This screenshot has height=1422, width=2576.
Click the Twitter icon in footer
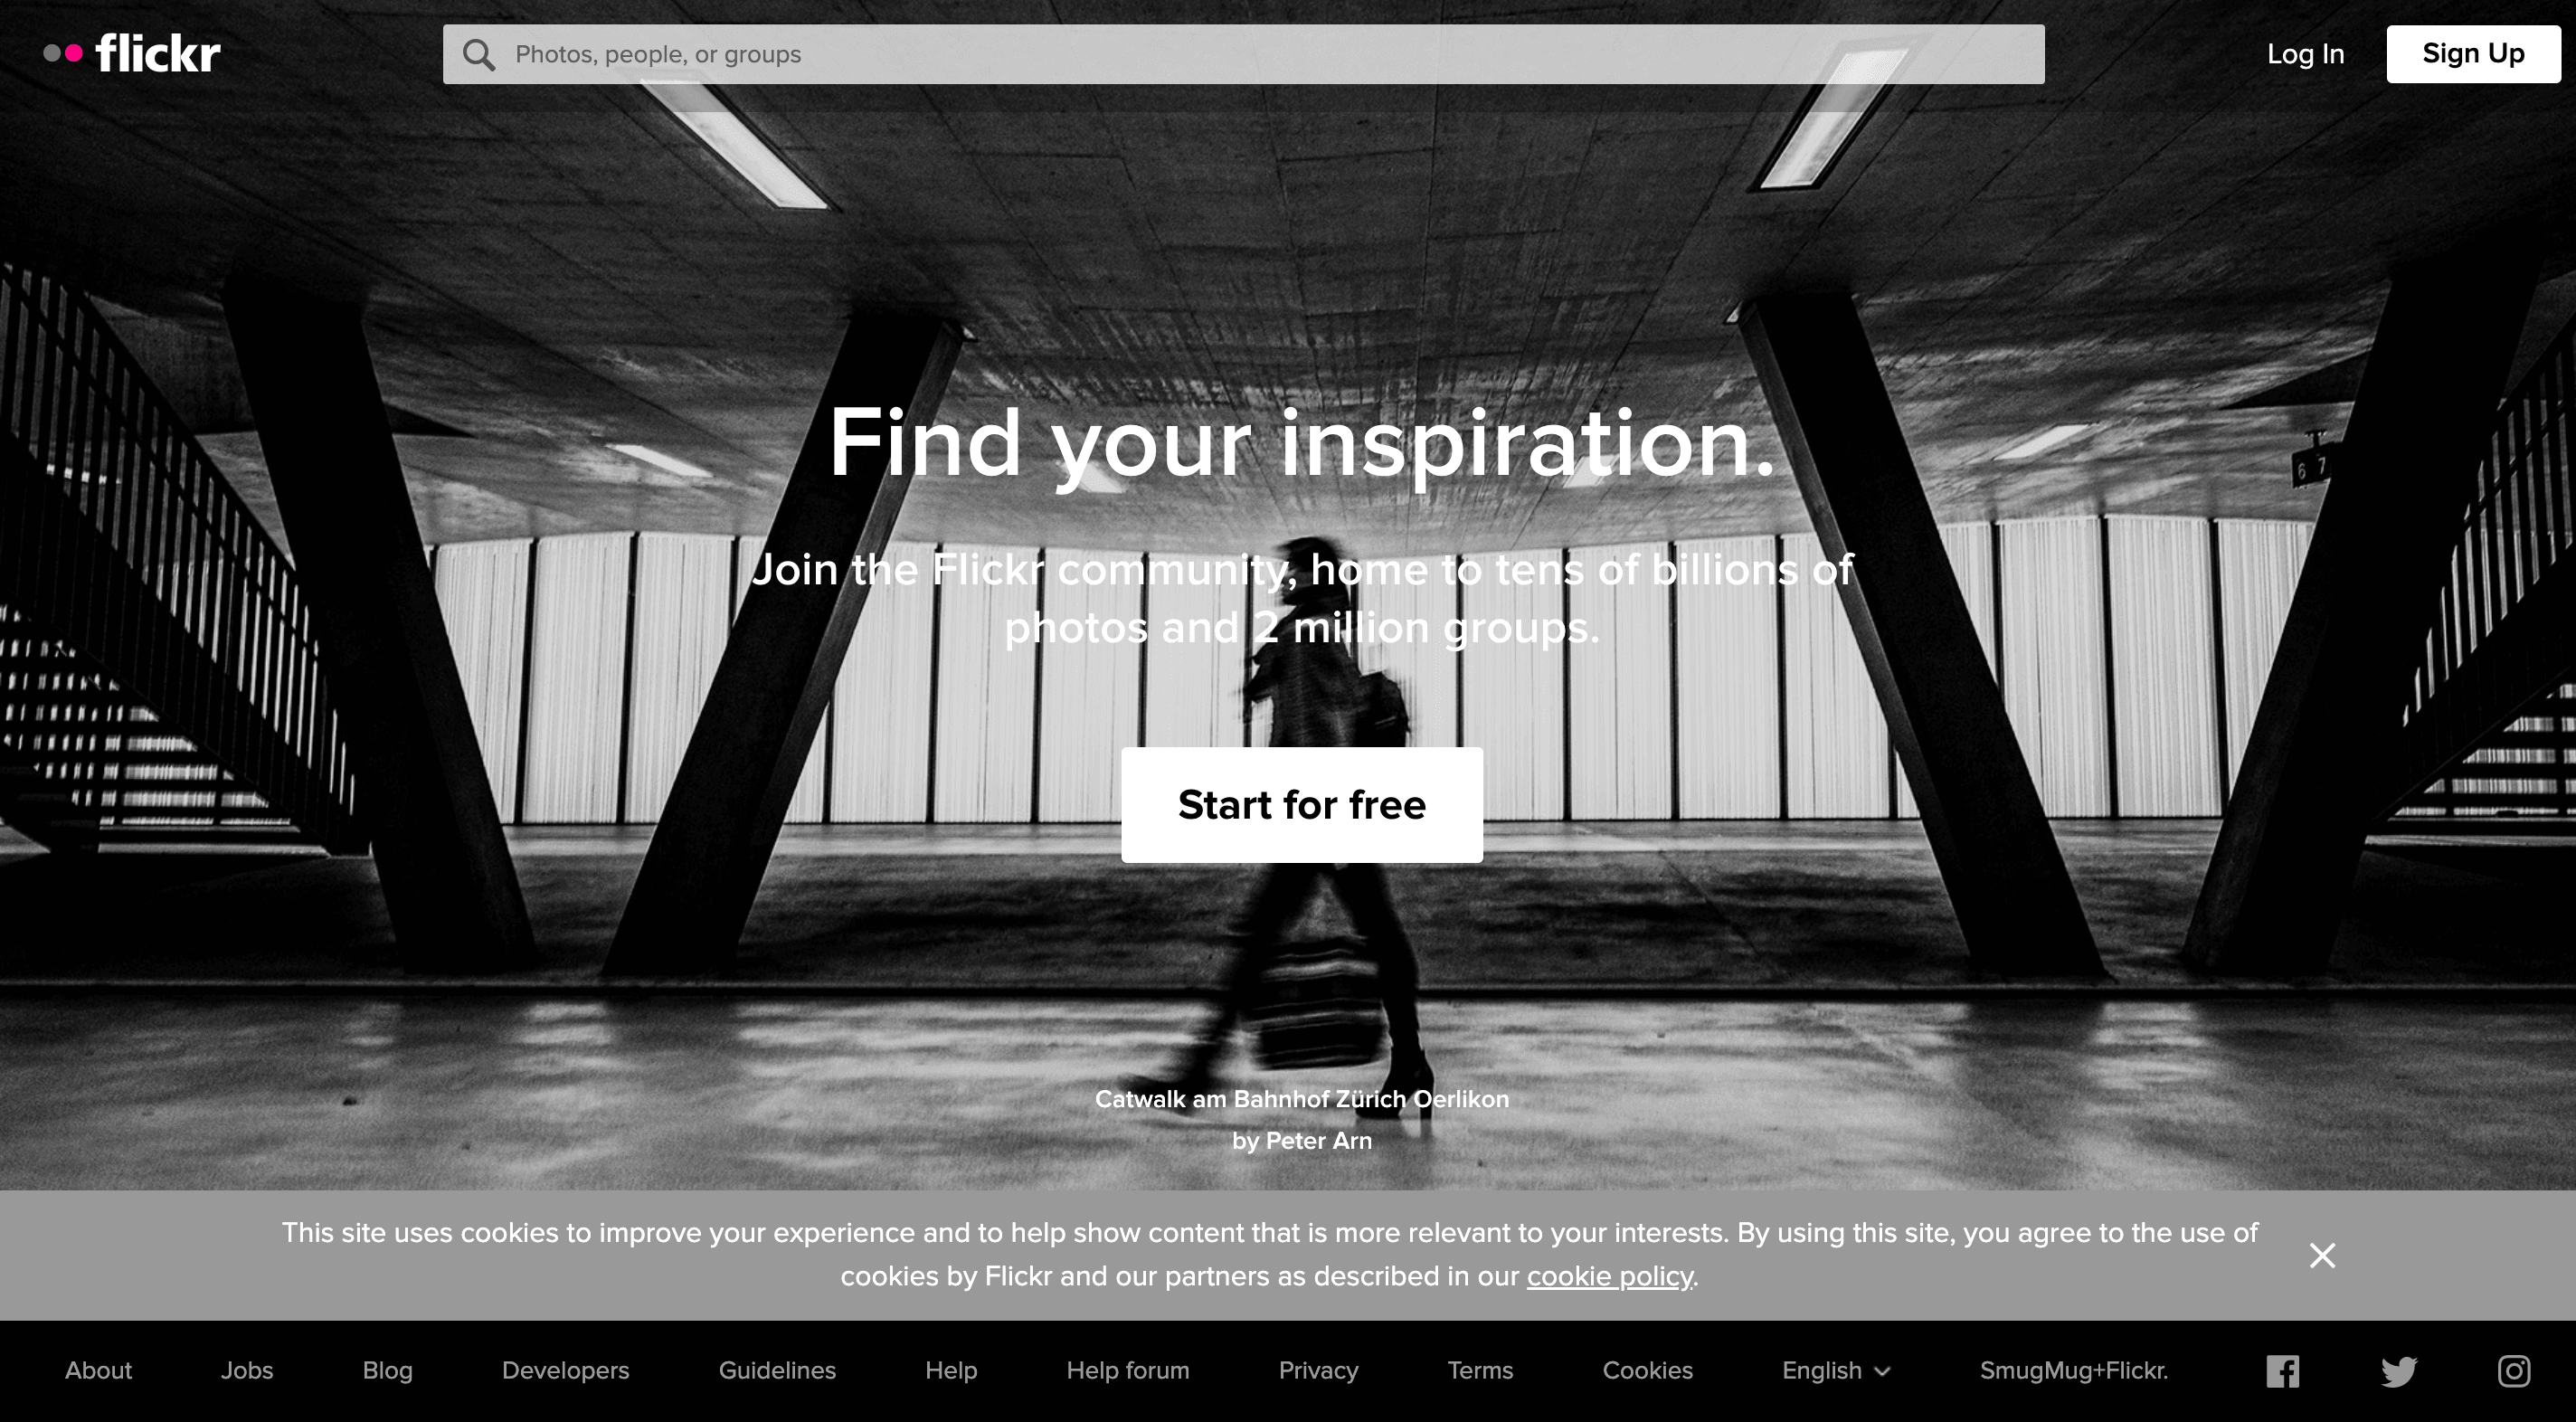point(2398,1371)
